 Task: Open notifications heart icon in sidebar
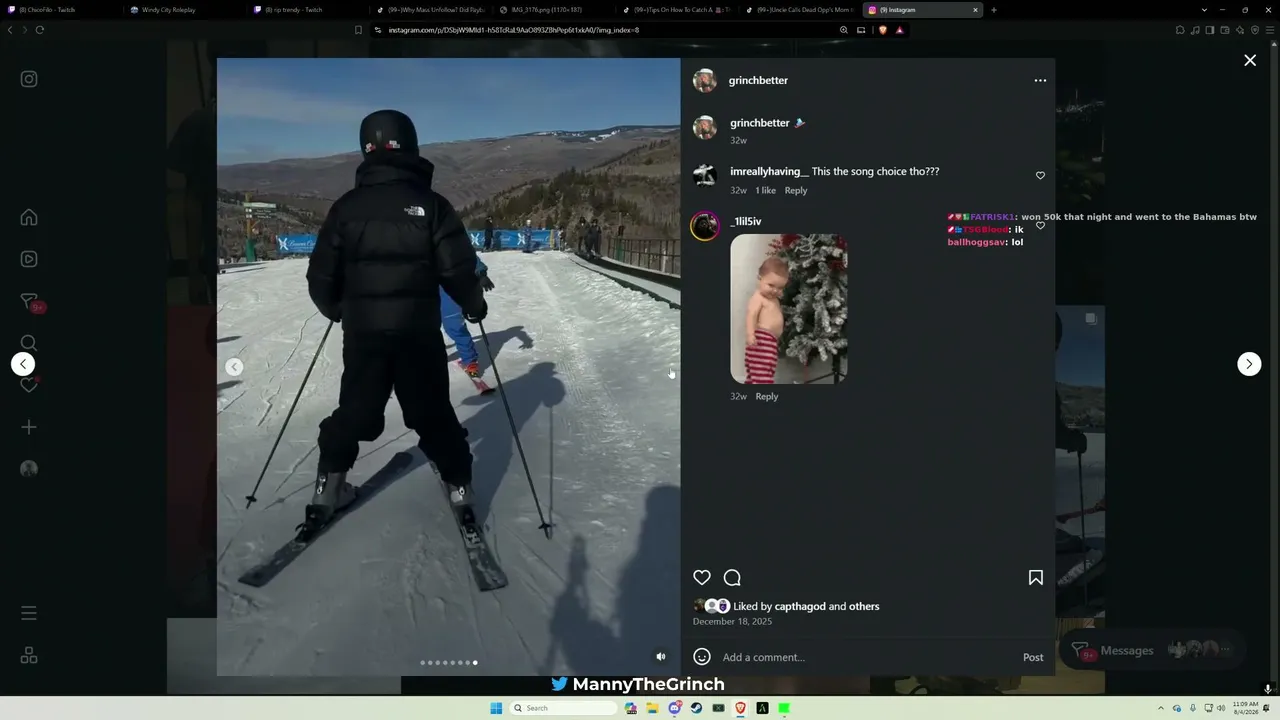[x=29, y=385]
